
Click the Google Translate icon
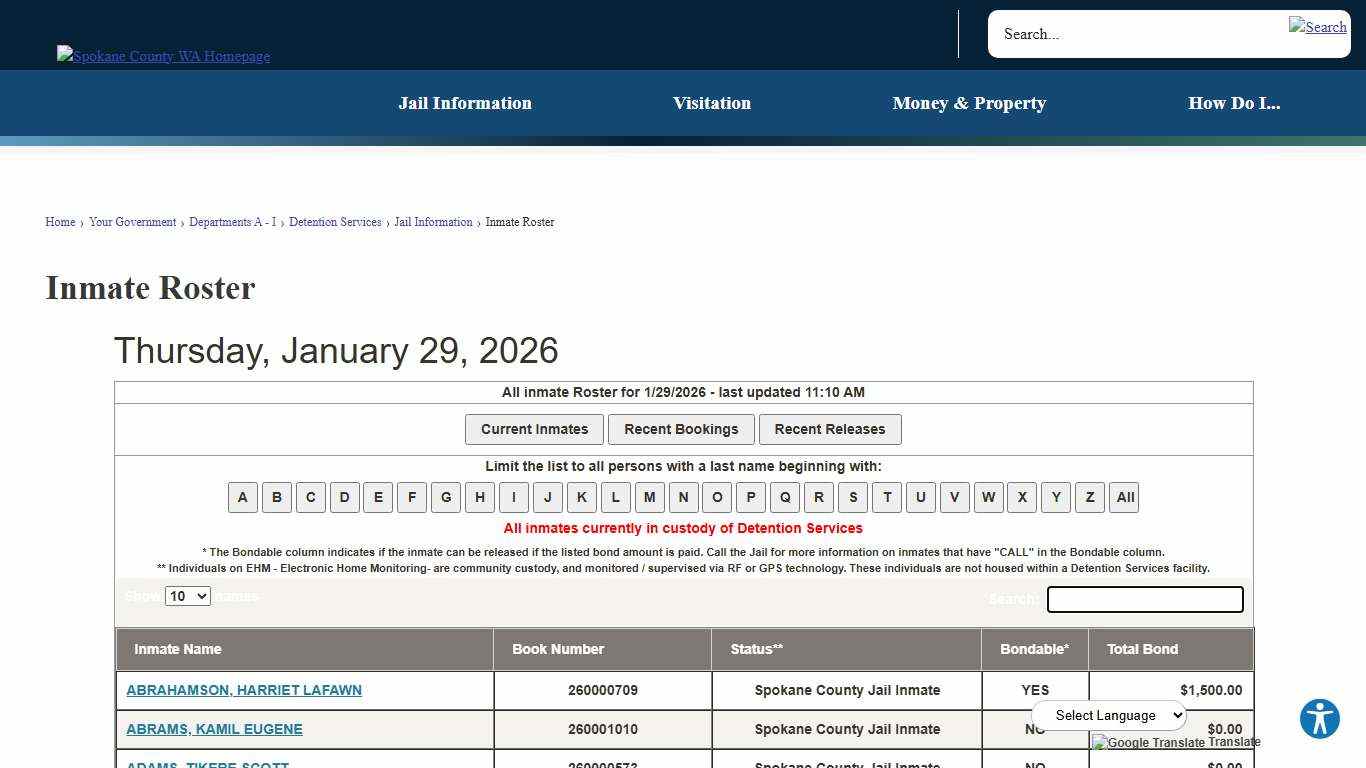tap(1099, 742)
